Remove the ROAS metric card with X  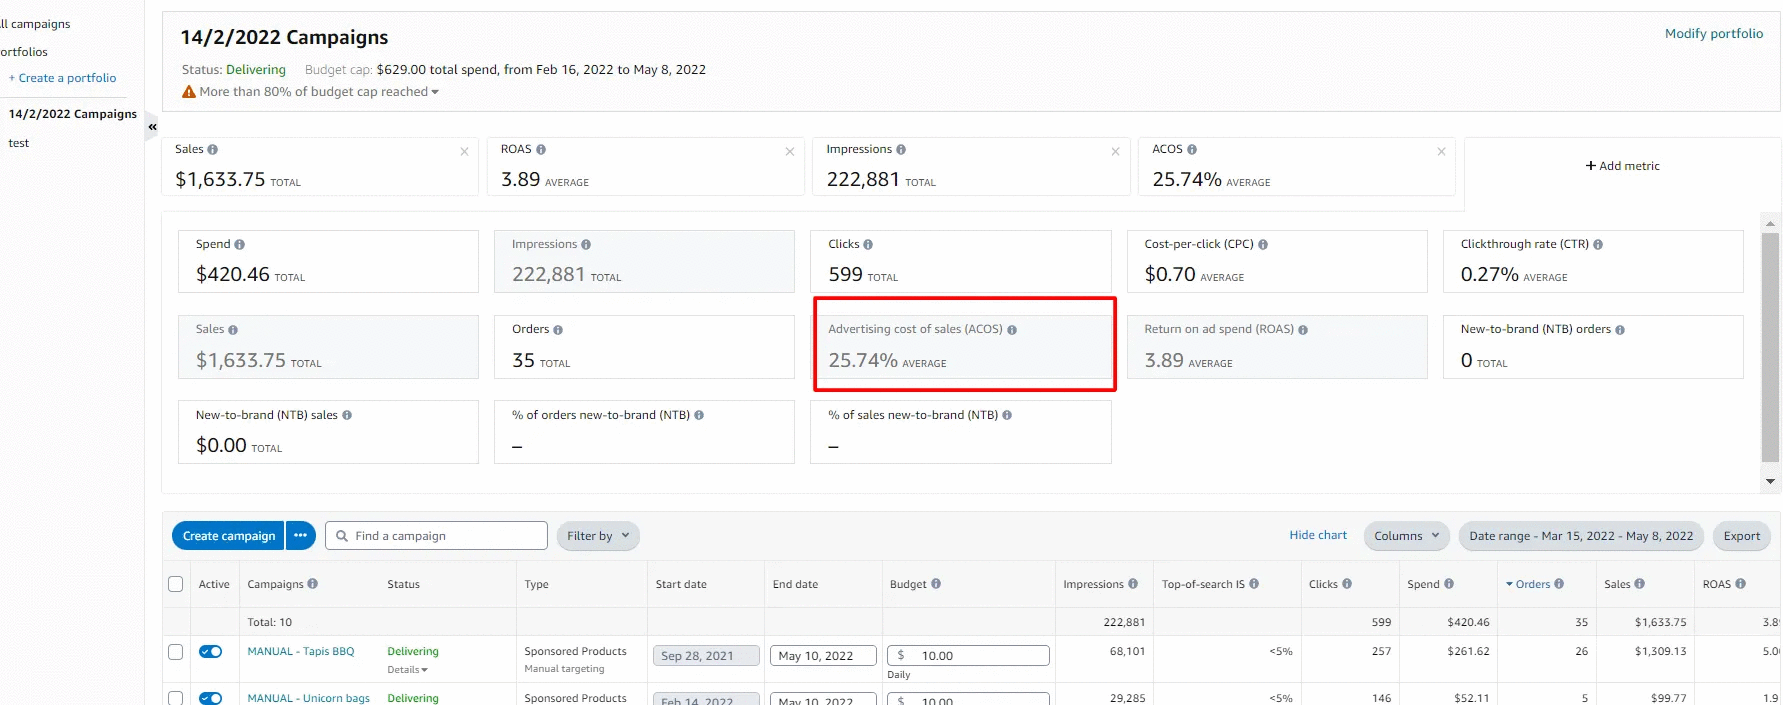[x=789, y=152]
